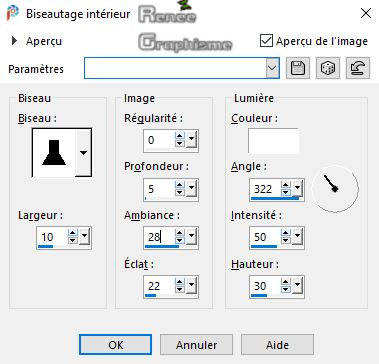379x364 pixels.
Task: Click the randomize parameters dice icon
Action: 328,68
